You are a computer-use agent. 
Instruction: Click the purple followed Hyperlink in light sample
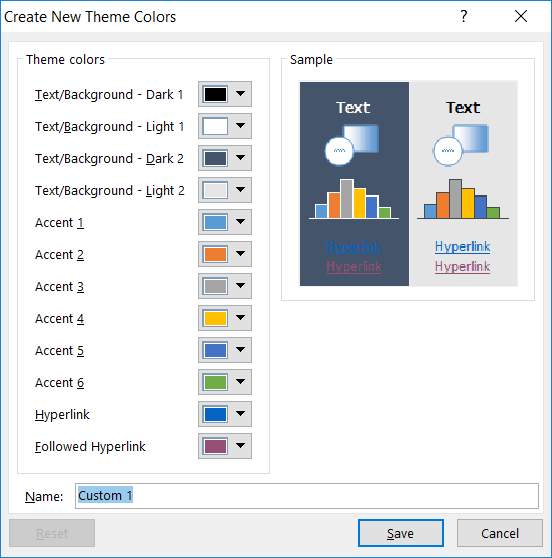[x=463, y=267]
